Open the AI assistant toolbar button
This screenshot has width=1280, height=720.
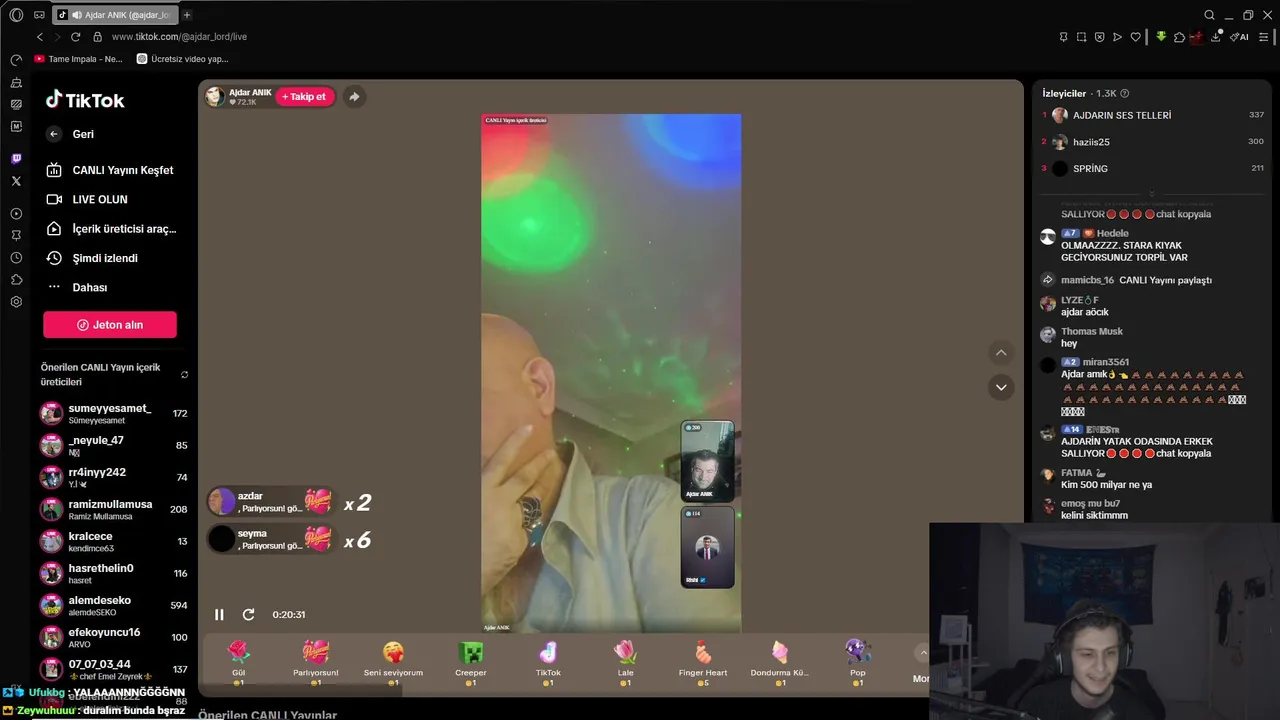pos(1241,37)
